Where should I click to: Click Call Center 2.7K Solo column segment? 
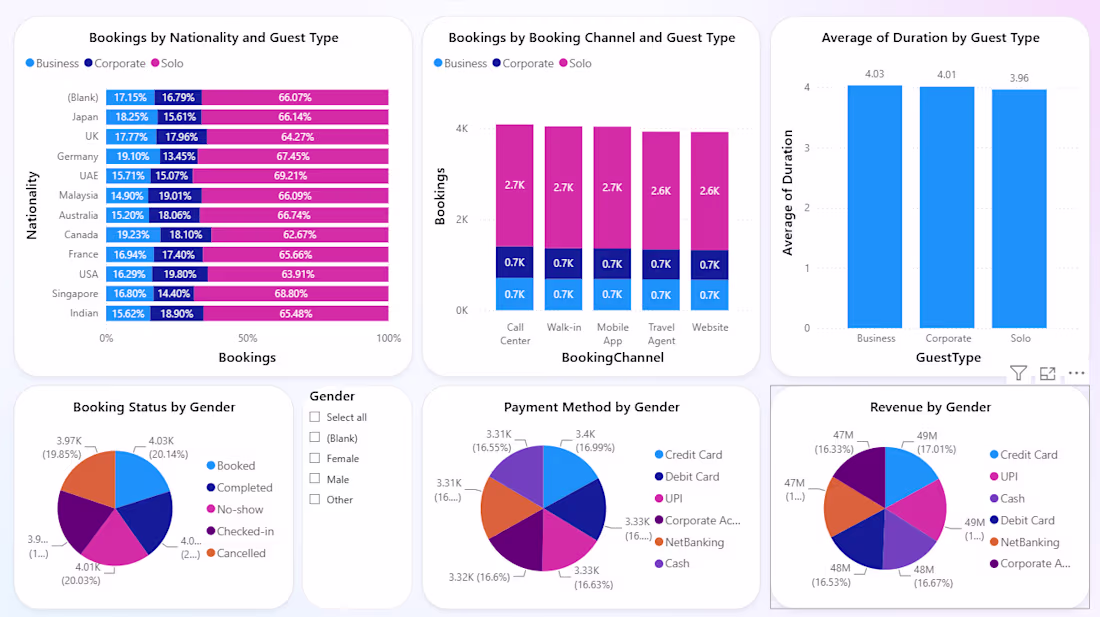point(514,186)
